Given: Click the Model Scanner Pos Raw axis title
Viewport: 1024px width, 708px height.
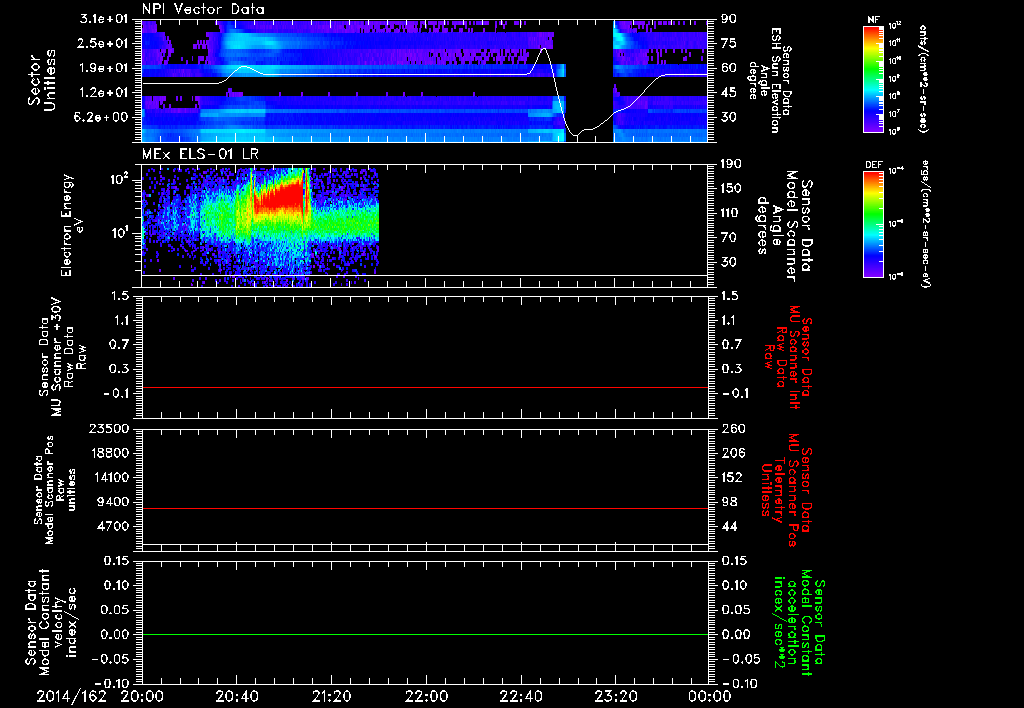Looking at the screenshot, I should [x=56, y=490].
